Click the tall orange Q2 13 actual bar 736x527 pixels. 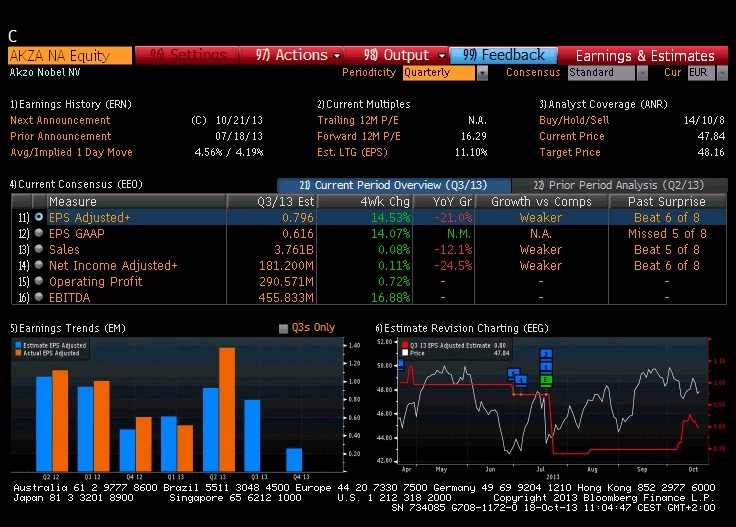[227, 410]
